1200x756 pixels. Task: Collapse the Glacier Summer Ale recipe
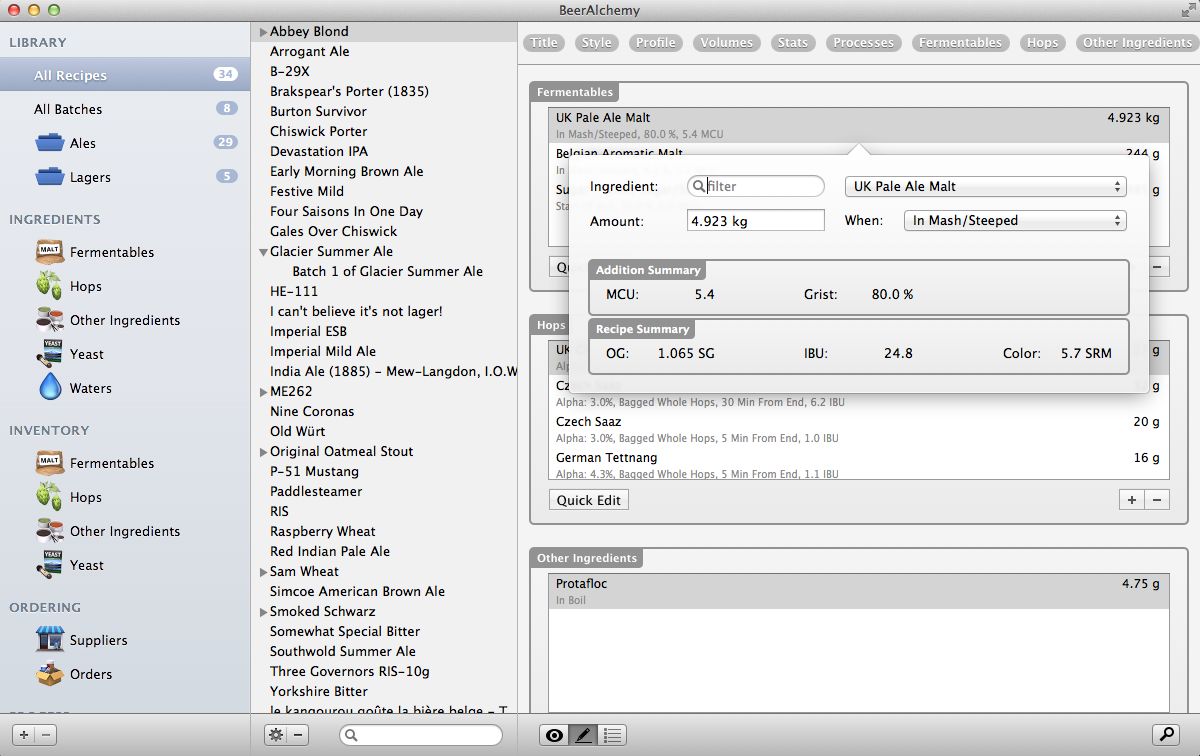tap(263, 252)
